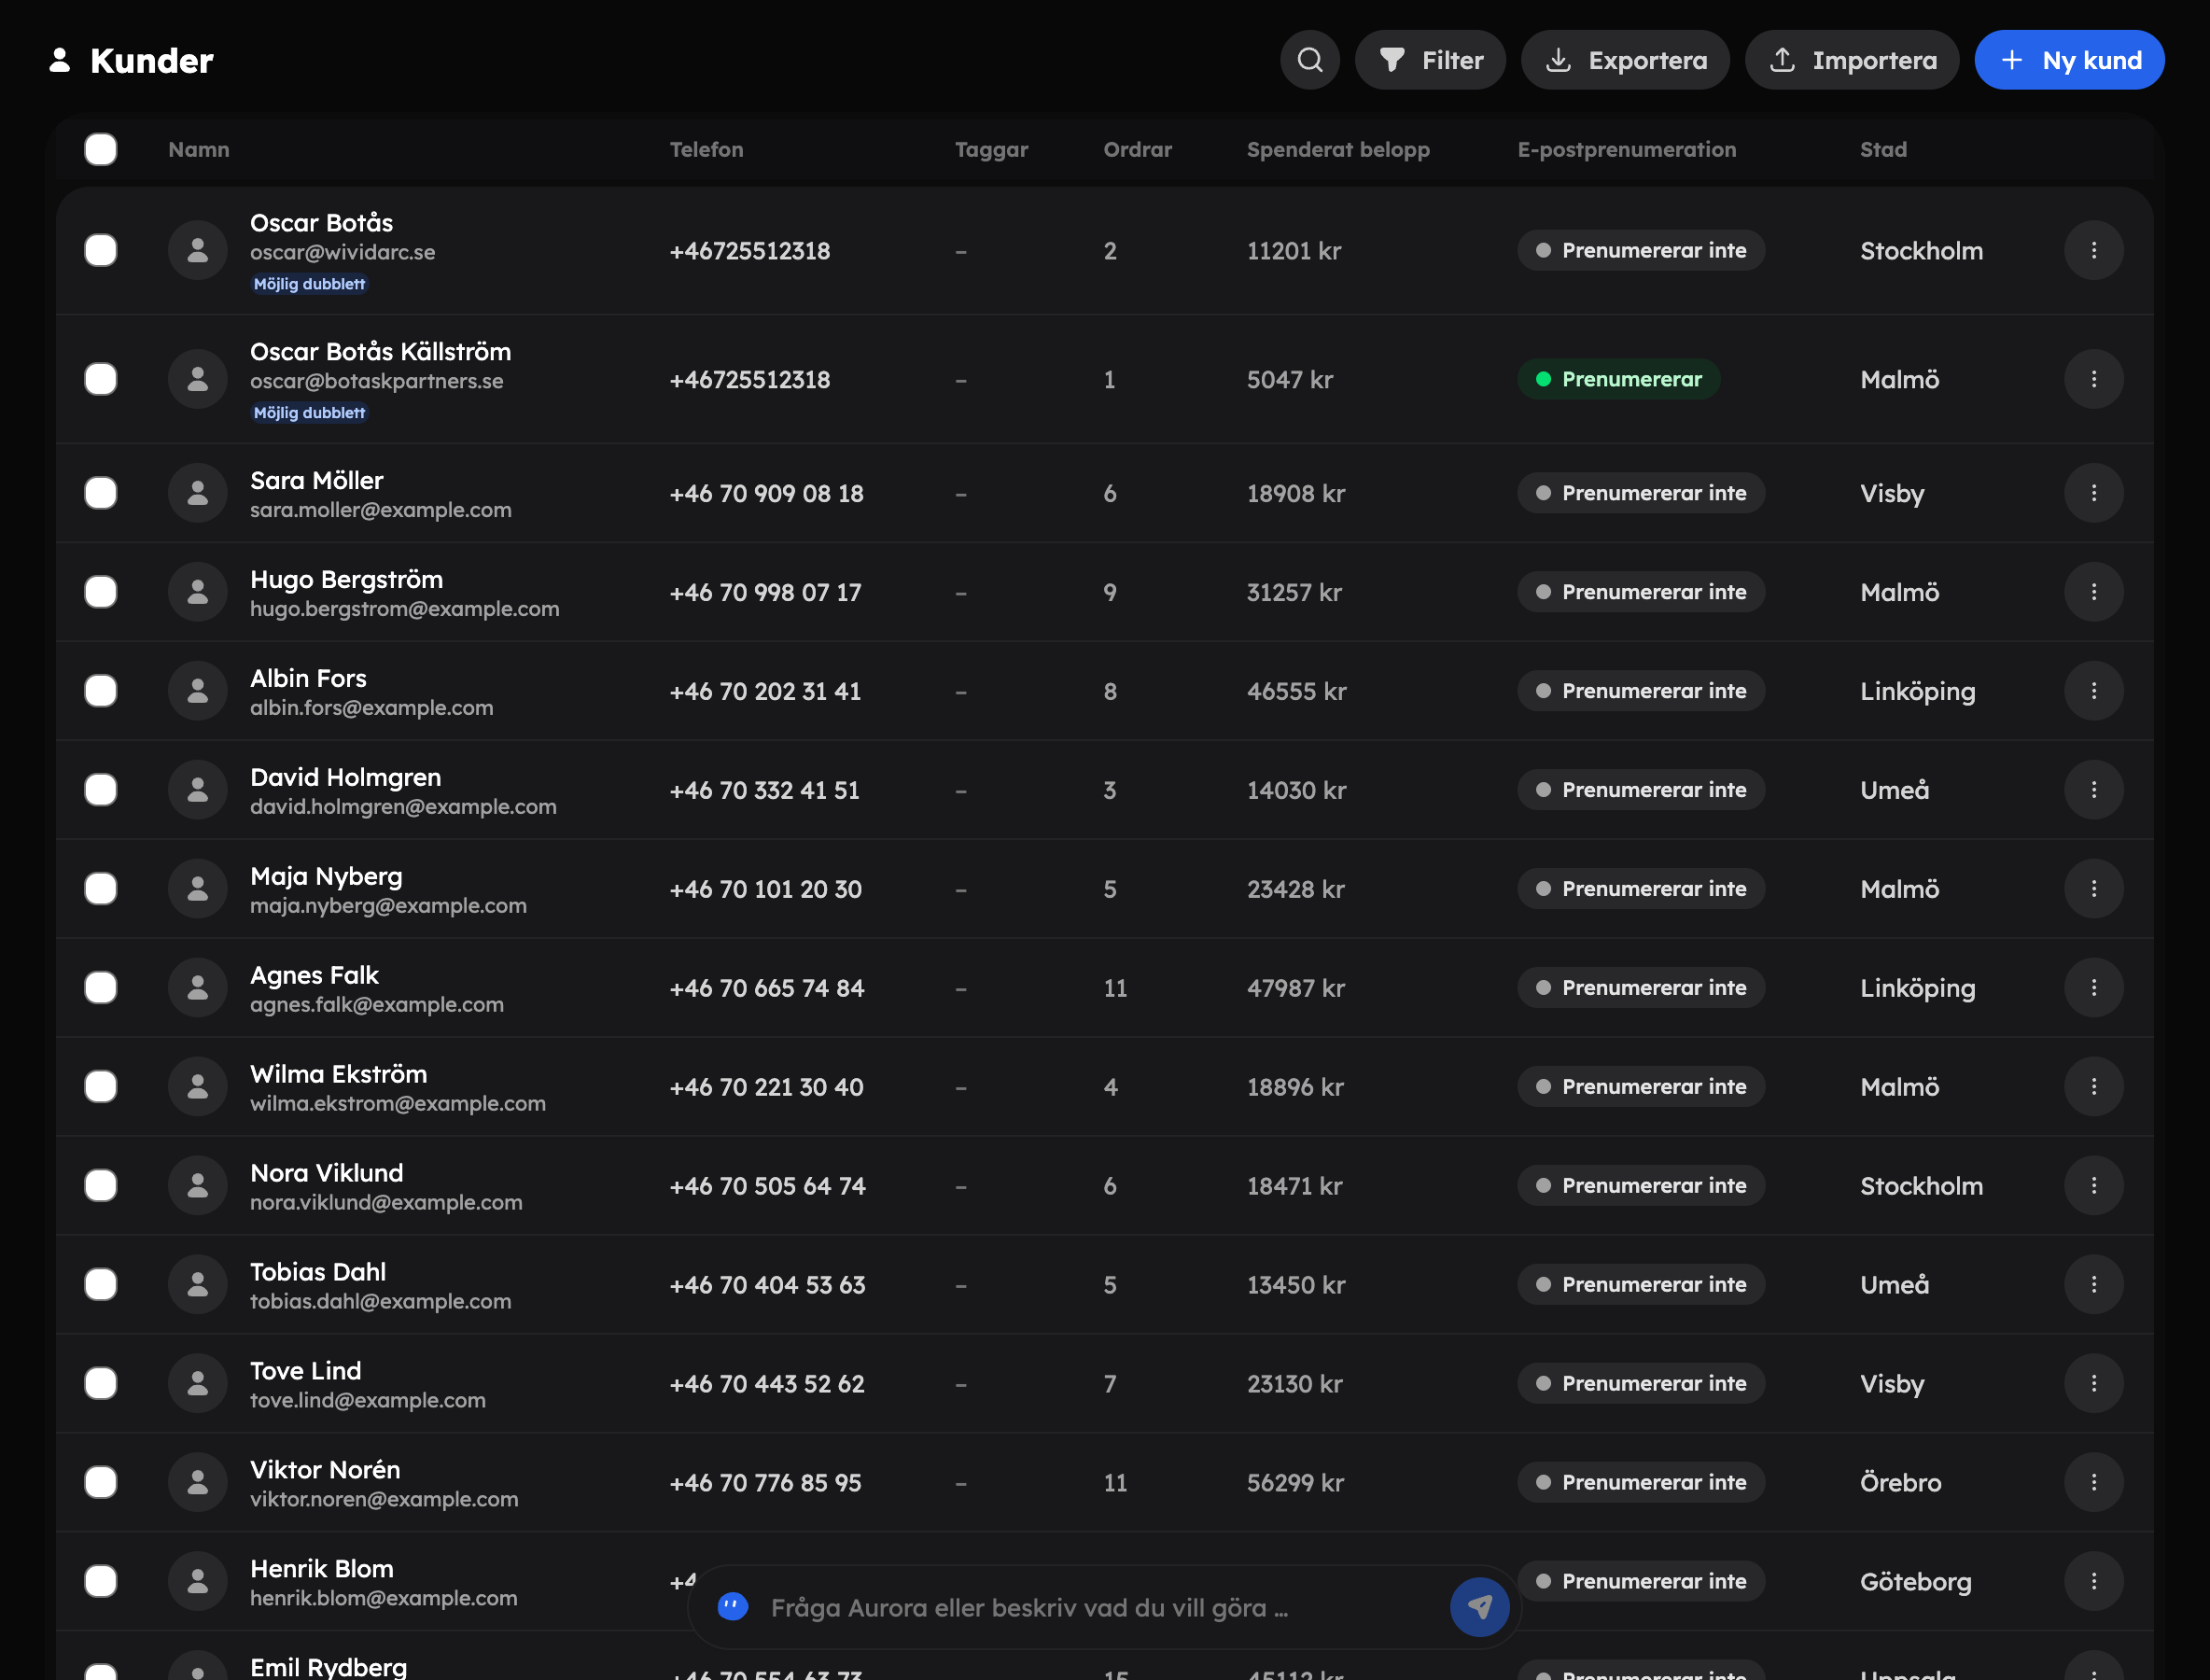
Task: Check Albin Fors row checkbox
Action: point(101,691)
